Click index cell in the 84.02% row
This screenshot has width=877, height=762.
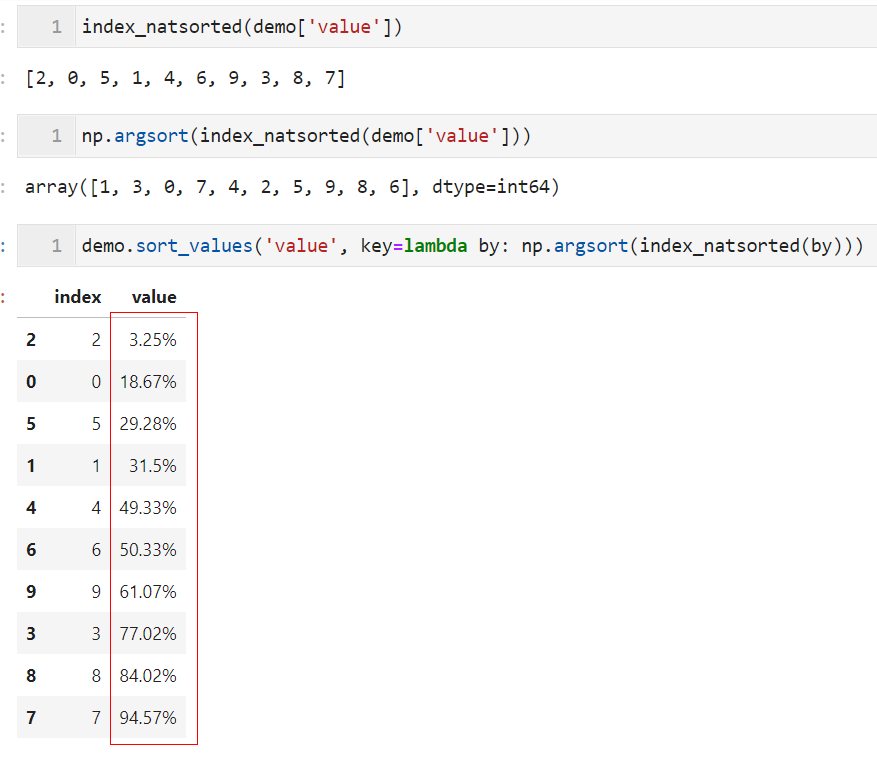click(96, 675)
